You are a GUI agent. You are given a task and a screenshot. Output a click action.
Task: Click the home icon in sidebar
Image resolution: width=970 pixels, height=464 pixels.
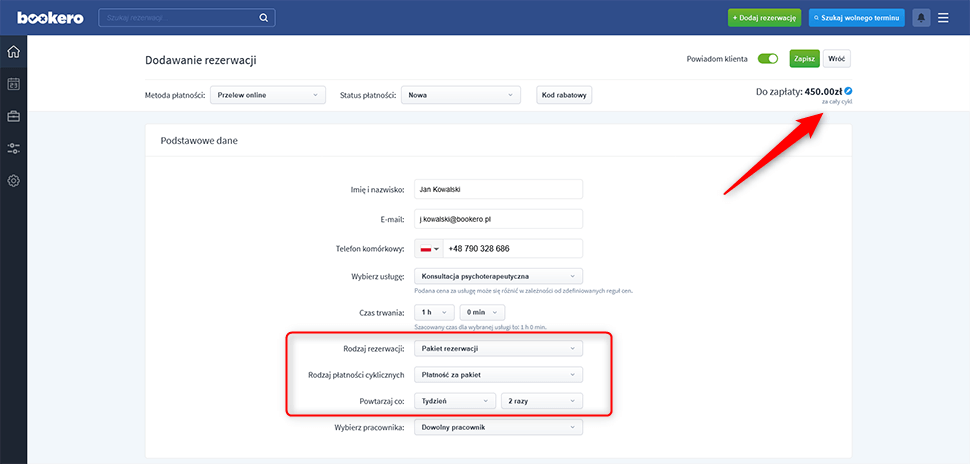[13, 52]
